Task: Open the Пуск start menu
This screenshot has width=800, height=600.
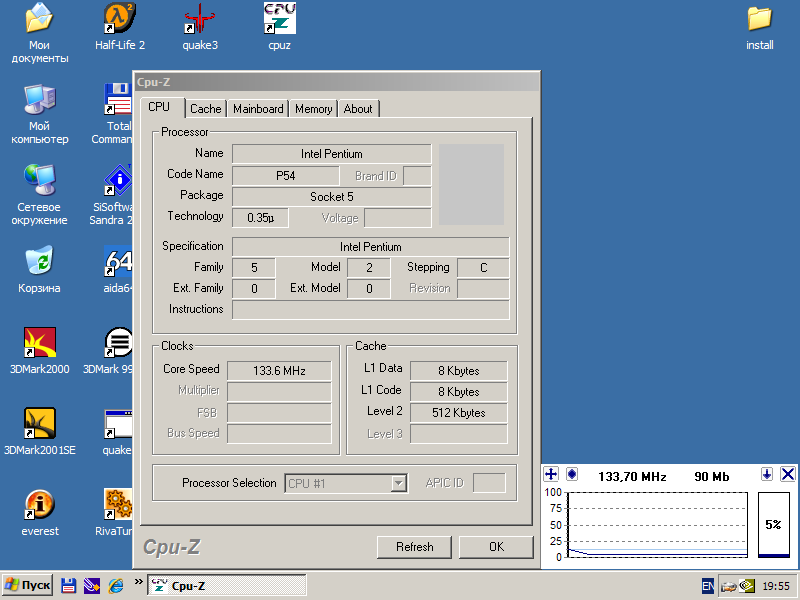Action: coord(28,585)
